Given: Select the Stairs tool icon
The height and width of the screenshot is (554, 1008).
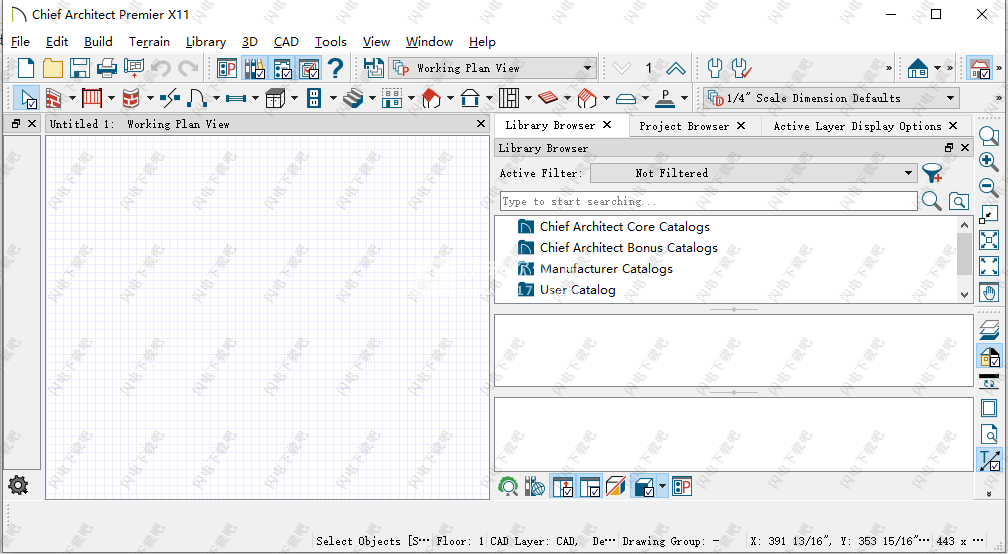Looking at the screenshot, I should point(353,98).
